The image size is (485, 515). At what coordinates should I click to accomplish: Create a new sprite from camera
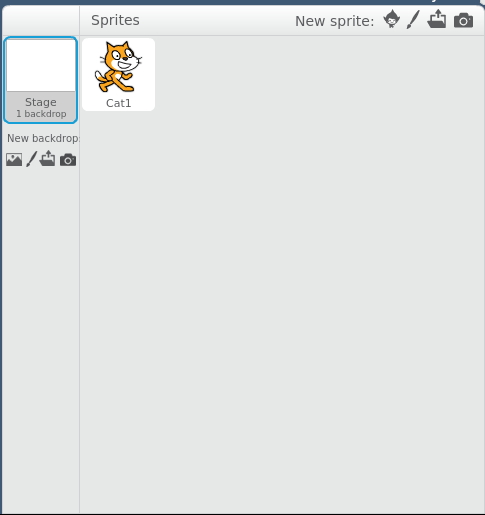tap(463, 20)
